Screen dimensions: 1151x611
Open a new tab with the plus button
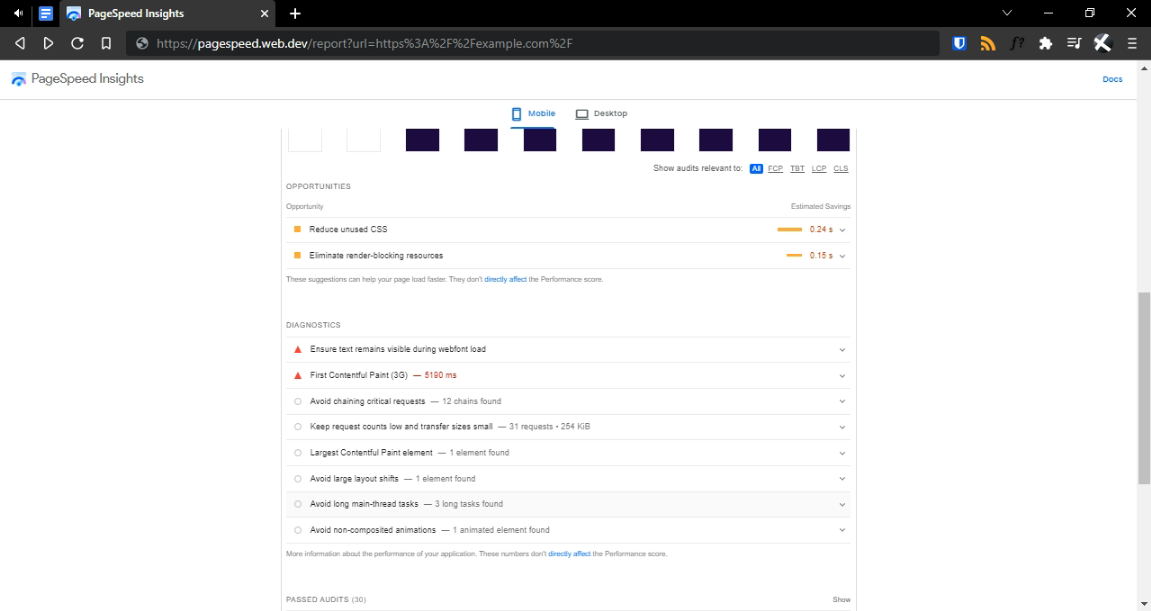click(295, 14)
